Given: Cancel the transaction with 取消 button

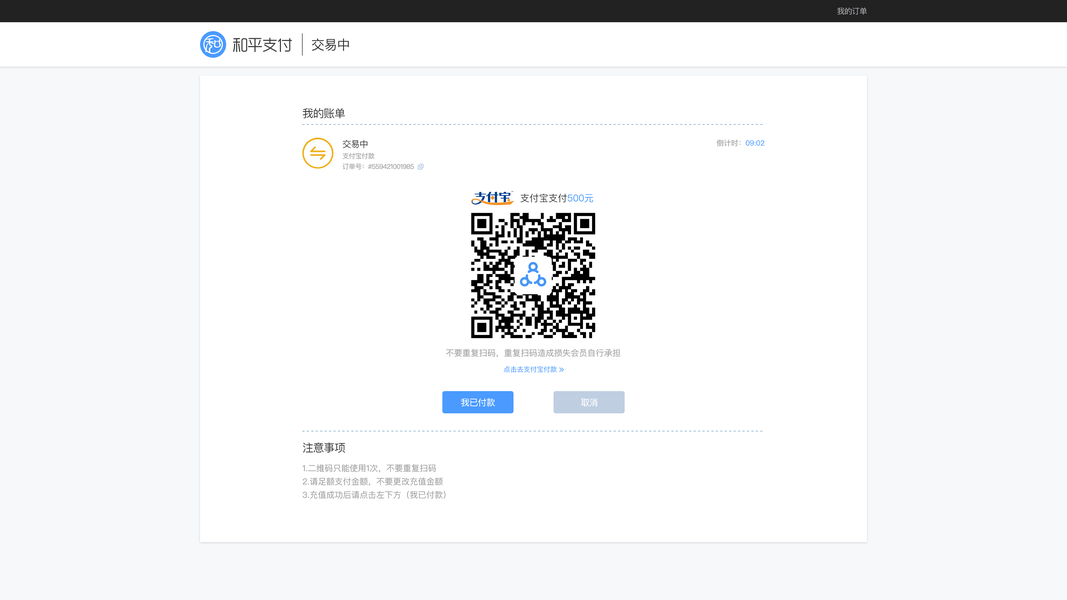Looking at the screenshot, I should (589, 402).
